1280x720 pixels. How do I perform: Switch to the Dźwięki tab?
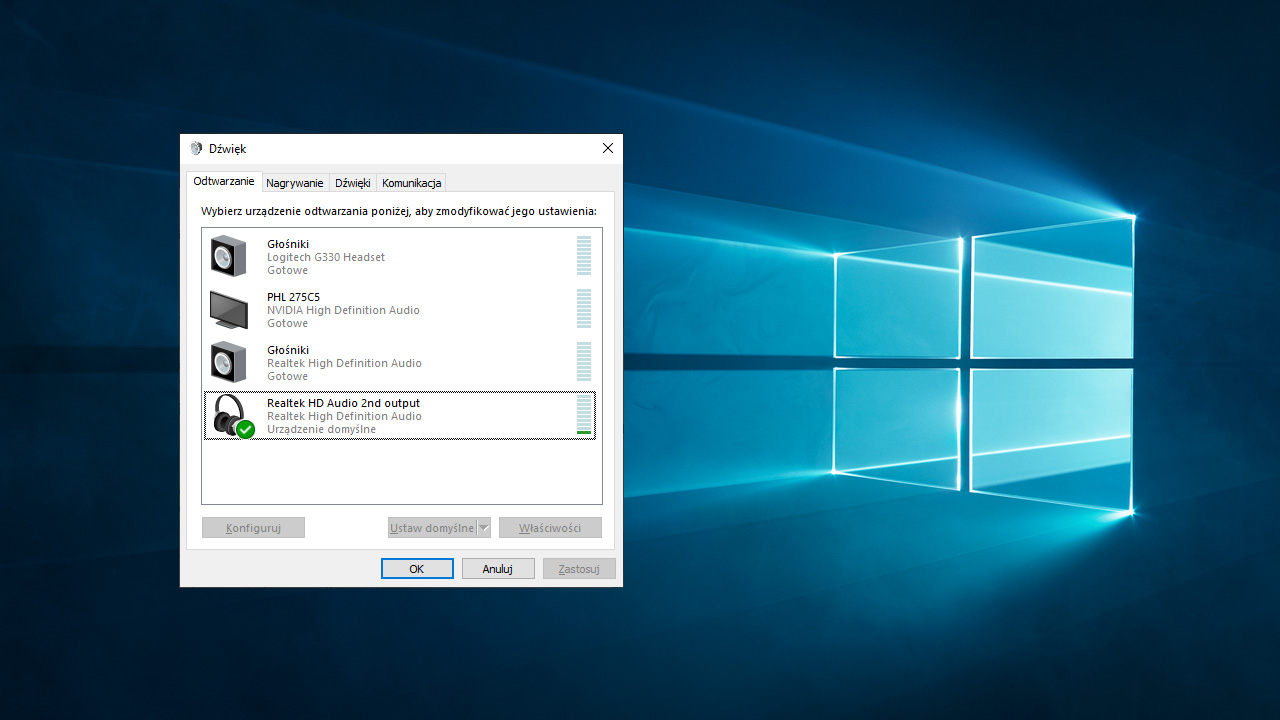(x=353, y=183)
